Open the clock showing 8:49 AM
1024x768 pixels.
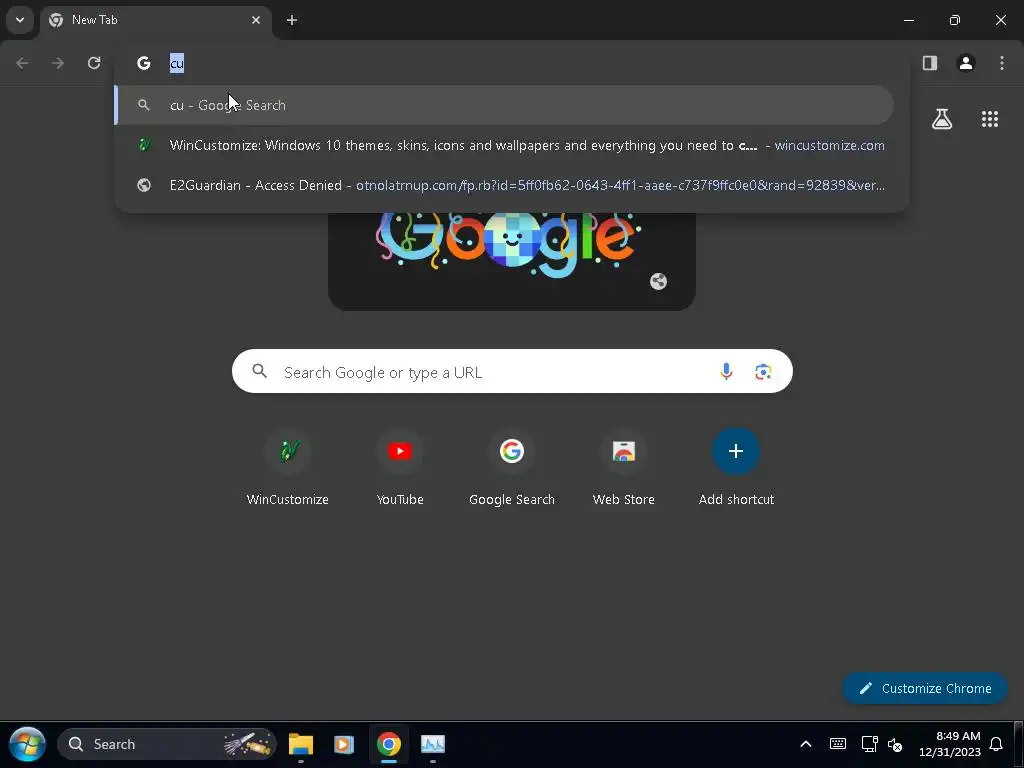[950, 744]
